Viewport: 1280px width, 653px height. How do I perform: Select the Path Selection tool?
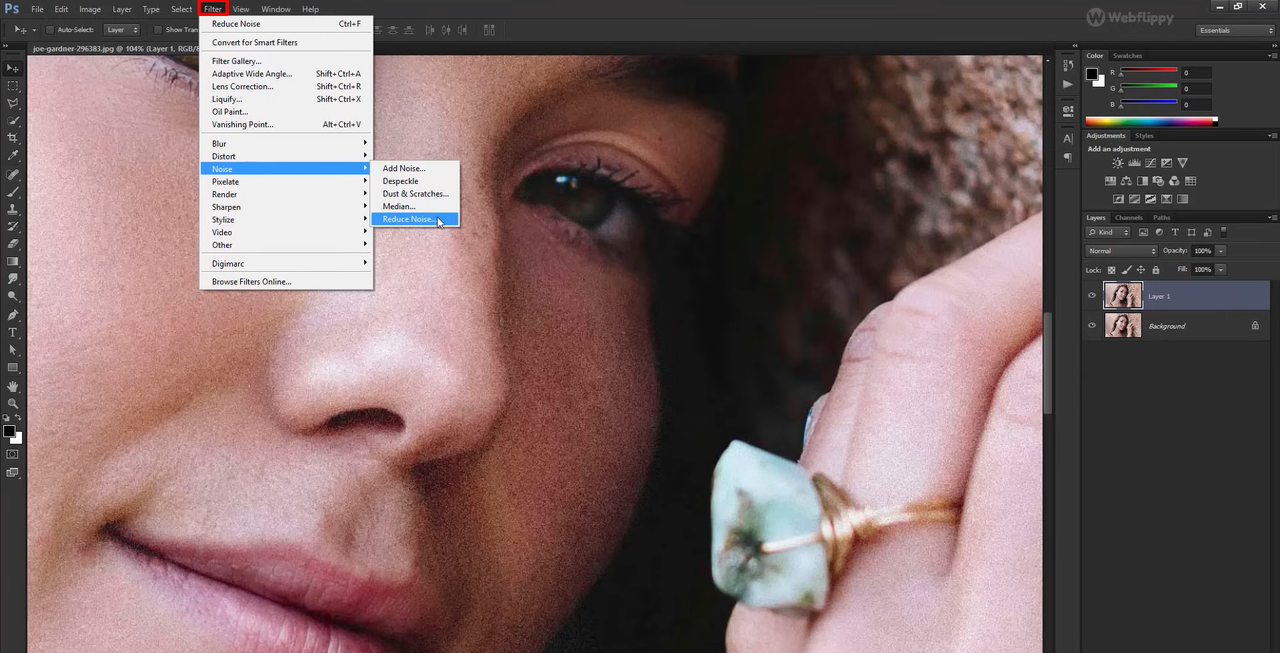12,350
